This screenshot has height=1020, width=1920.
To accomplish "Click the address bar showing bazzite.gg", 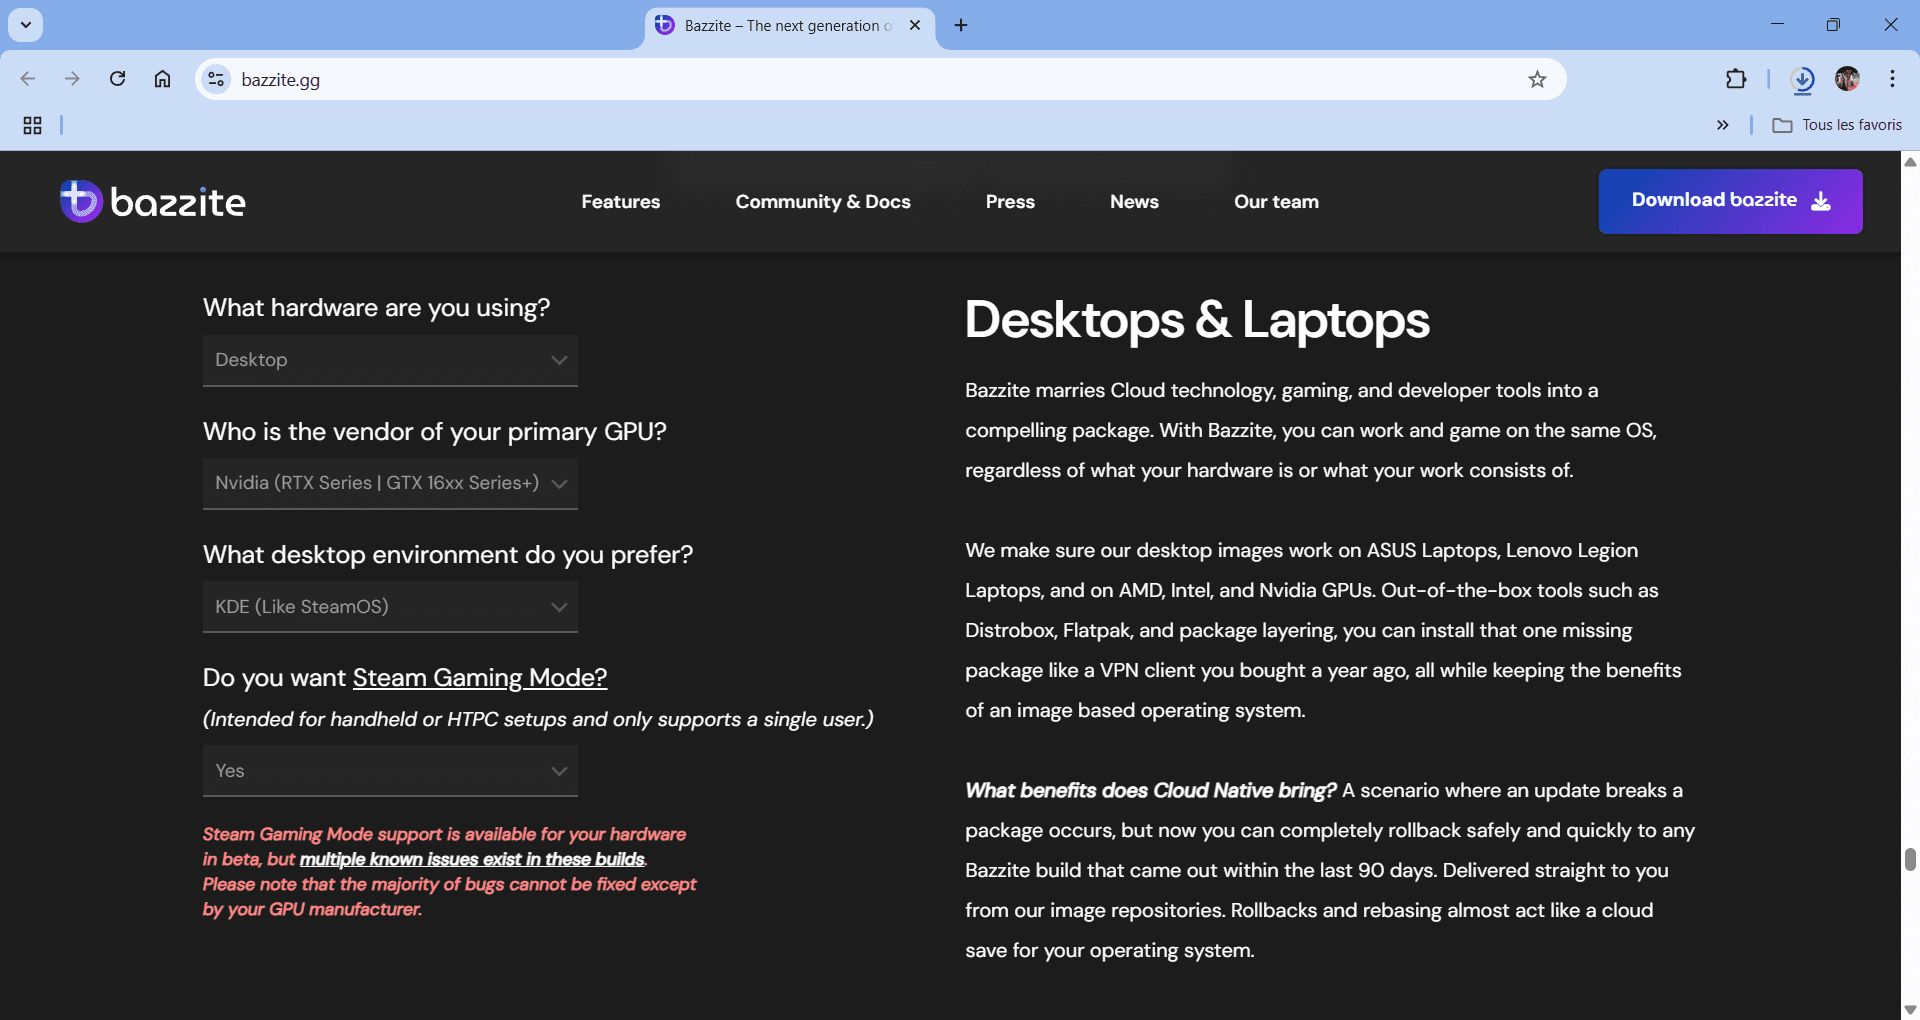I will pos(880,79).
